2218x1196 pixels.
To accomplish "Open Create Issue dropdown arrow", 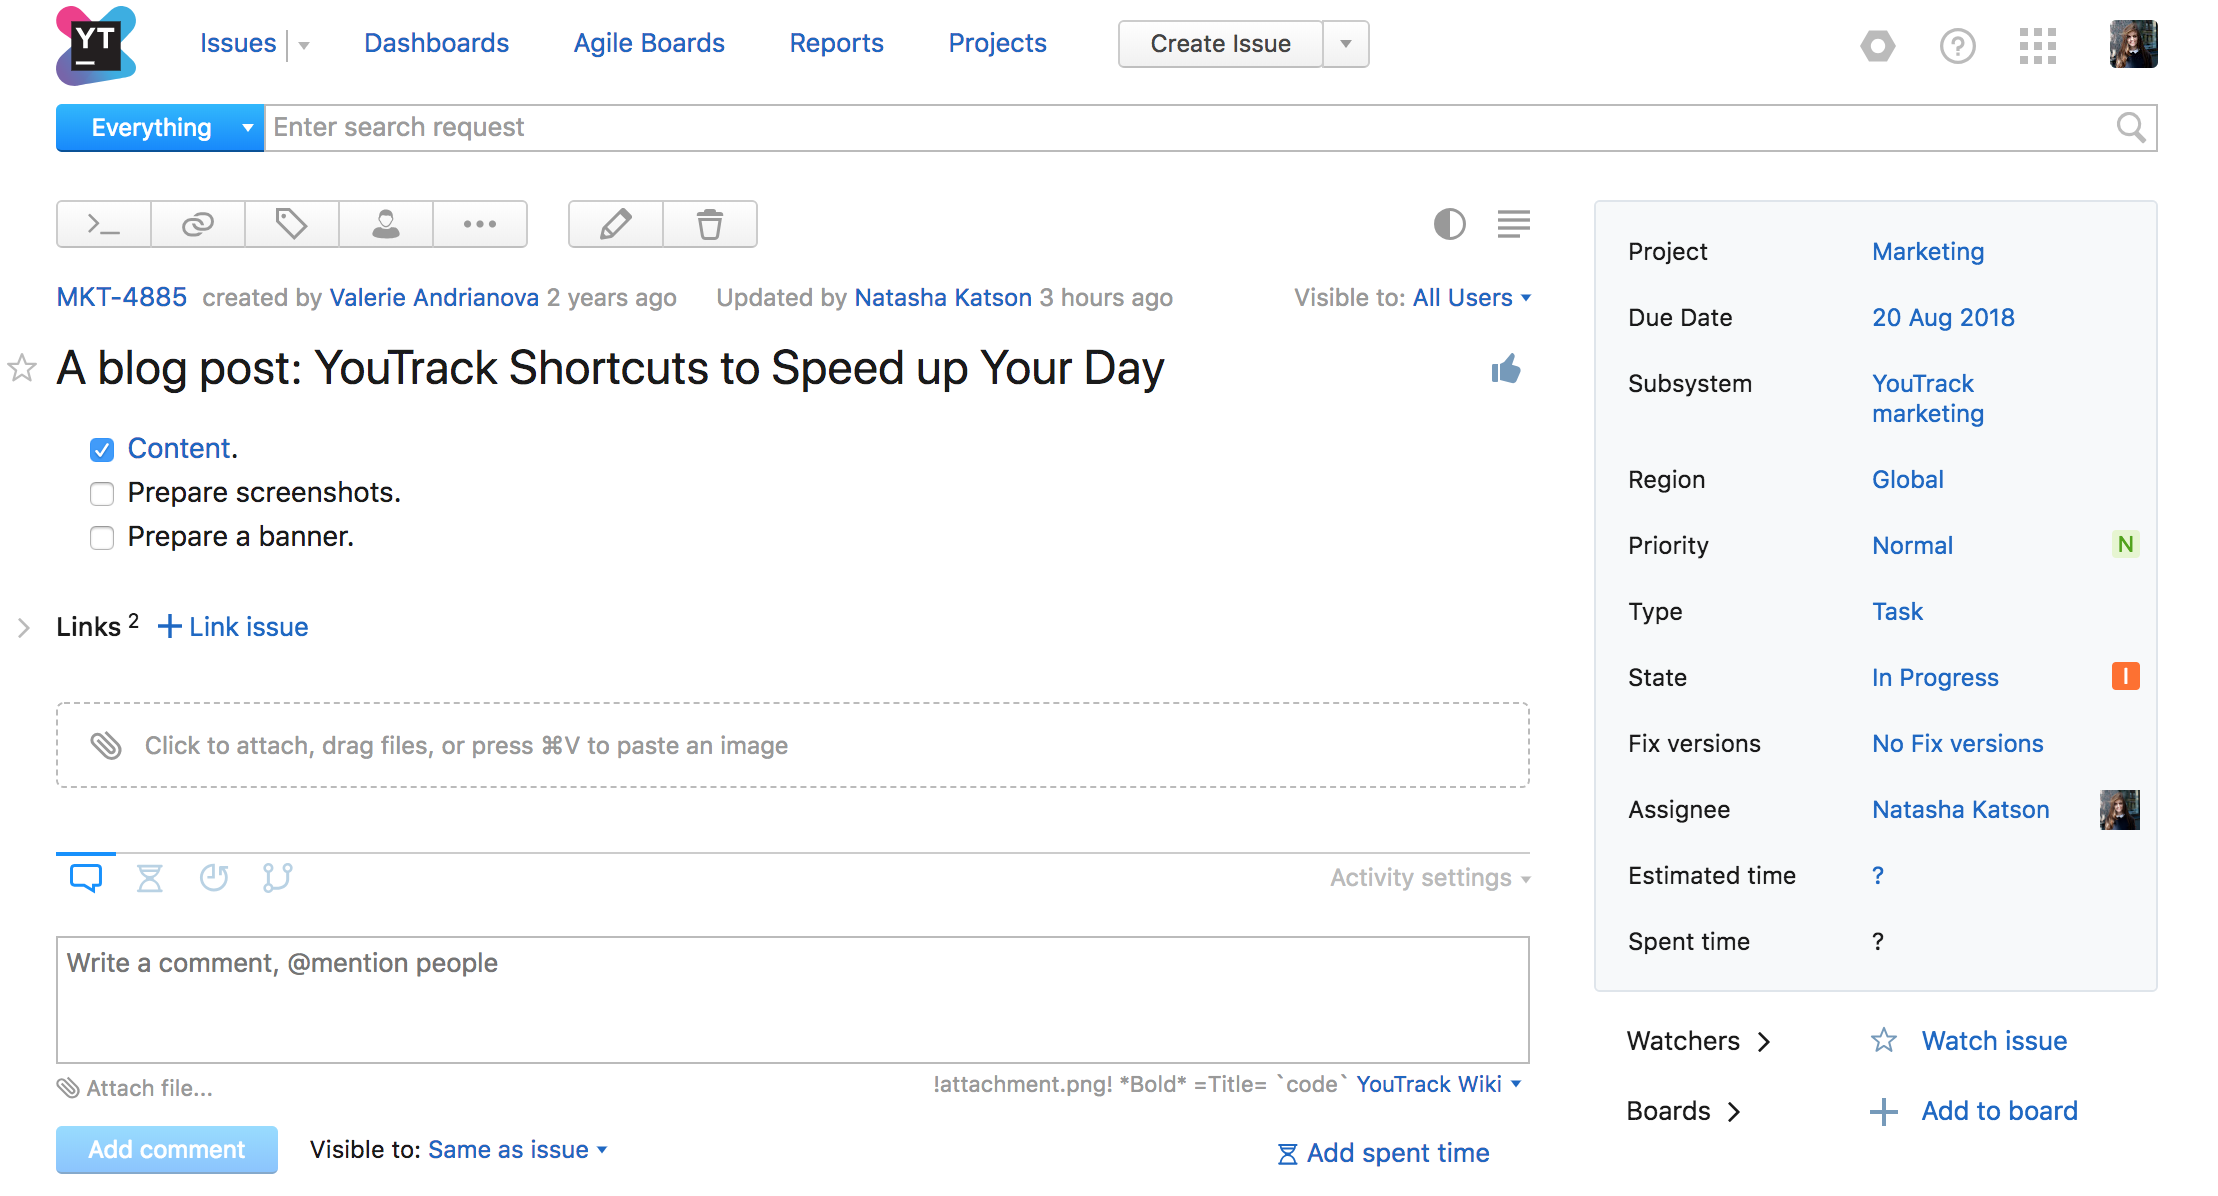I will pos(1346,44).
